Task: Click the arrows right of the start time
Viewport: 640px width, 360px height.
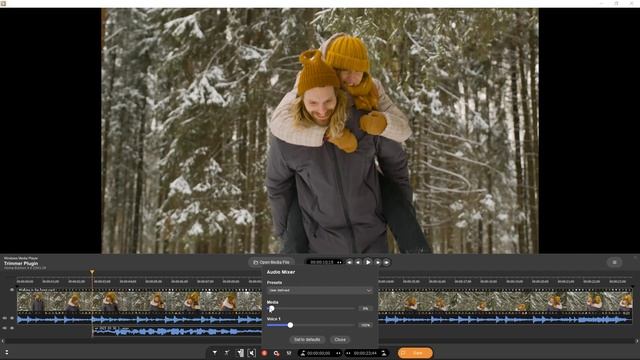Action: 338,353
